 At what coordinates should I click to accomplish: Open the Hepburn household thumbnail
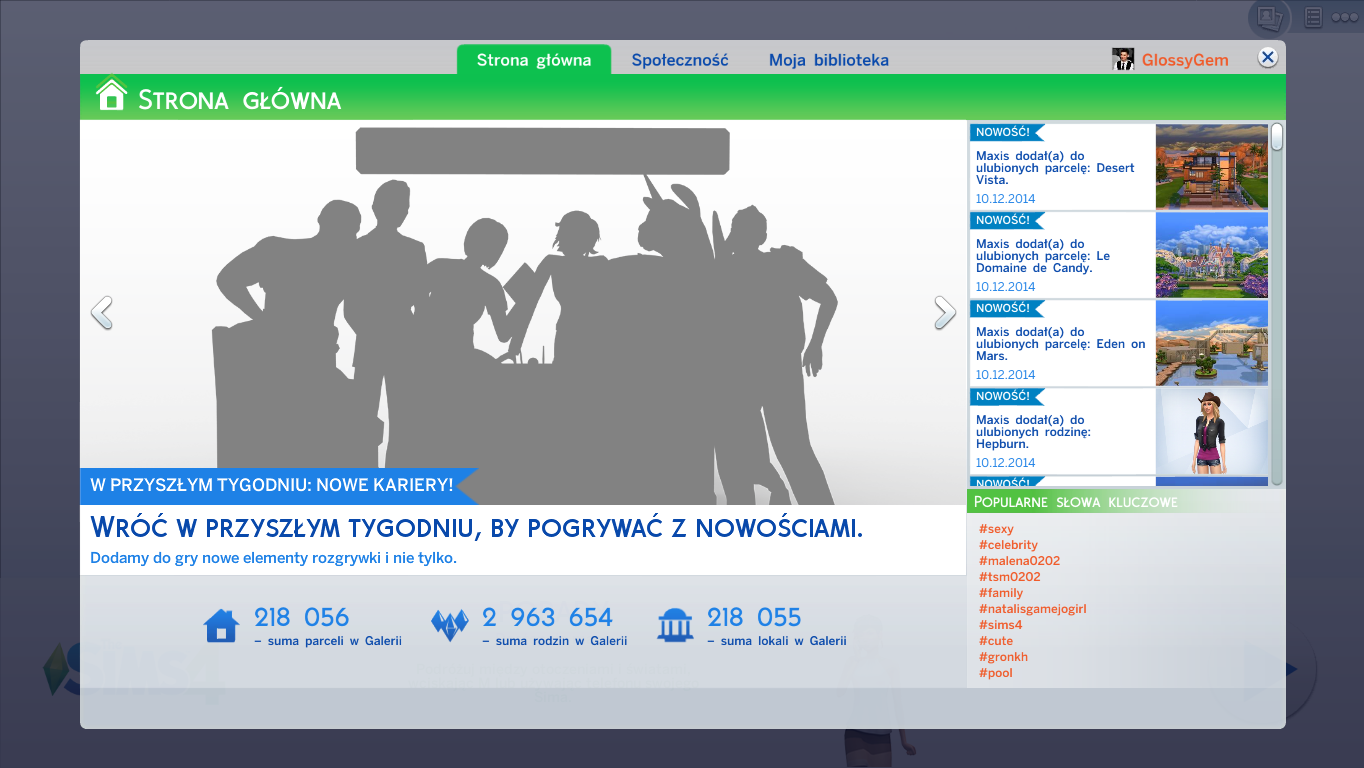[x=1211, y=431]
